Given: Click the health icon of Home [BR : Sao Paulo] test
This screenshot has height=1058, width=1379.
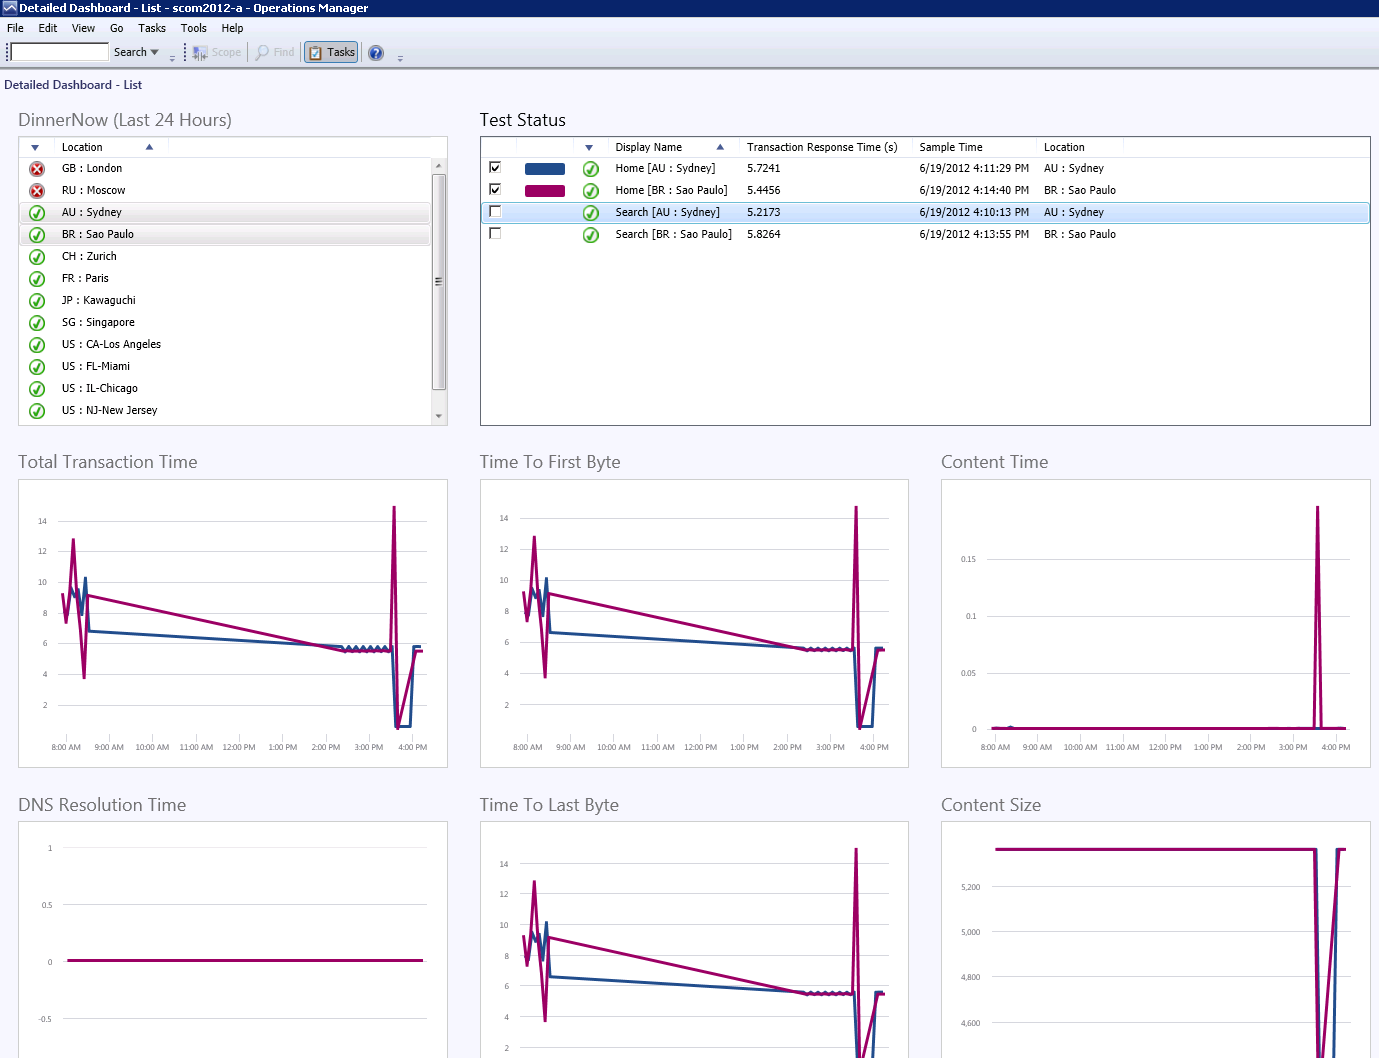Looking at the screenshot, I should coord(591,191).
